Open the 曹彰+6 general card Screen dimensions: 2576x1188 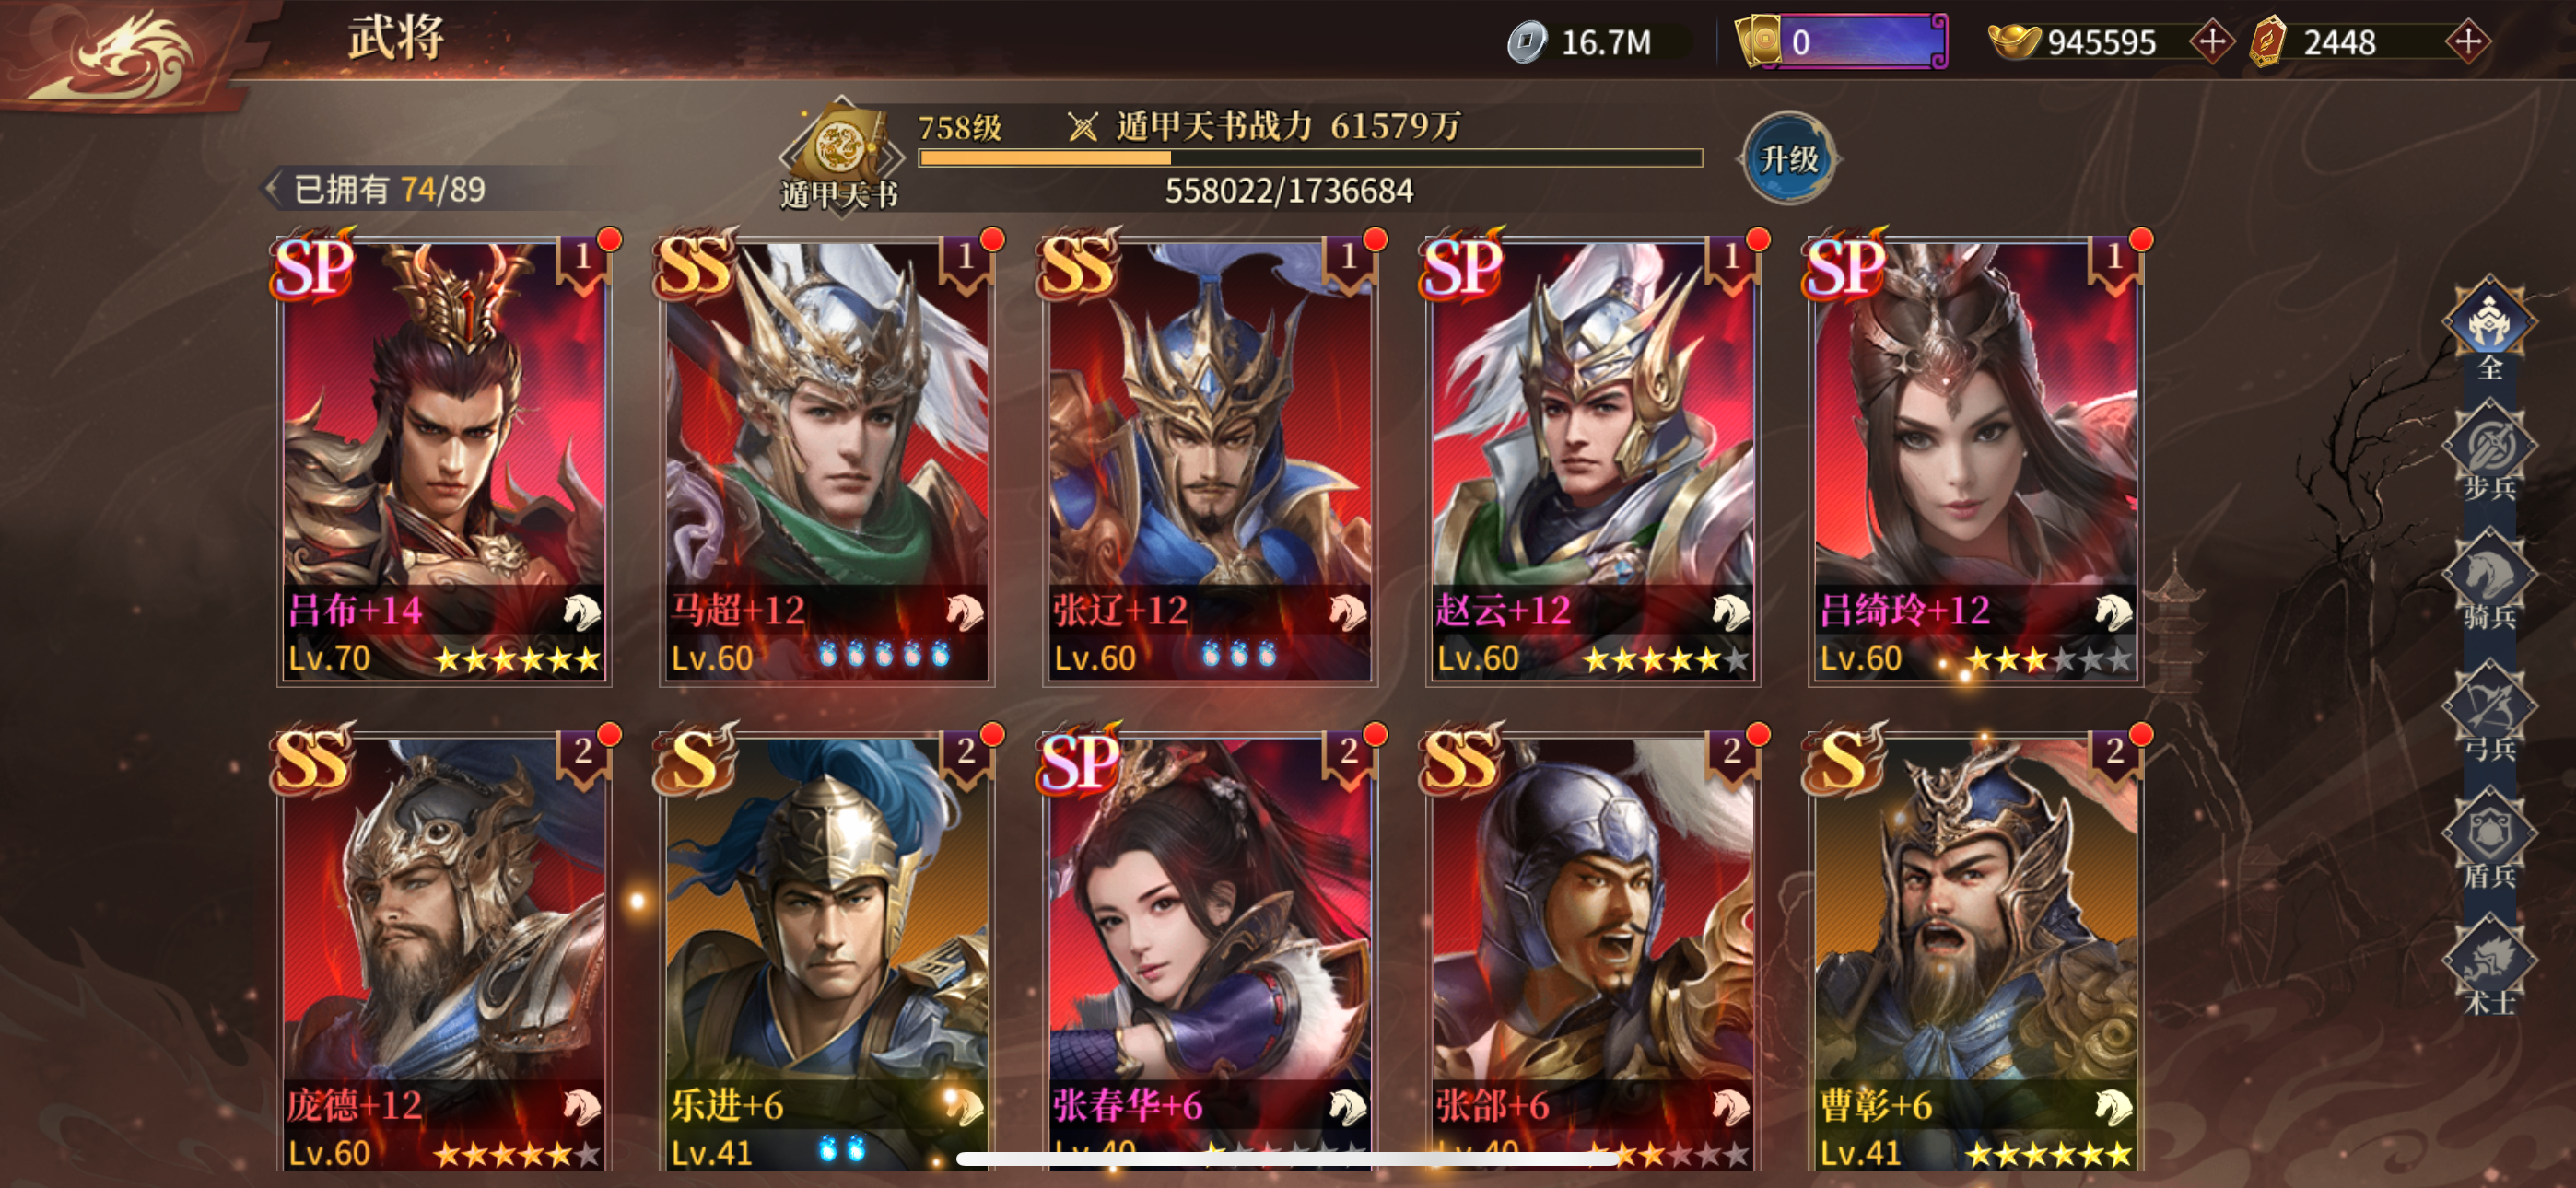pyautogui.click(x=1975, y=951)
